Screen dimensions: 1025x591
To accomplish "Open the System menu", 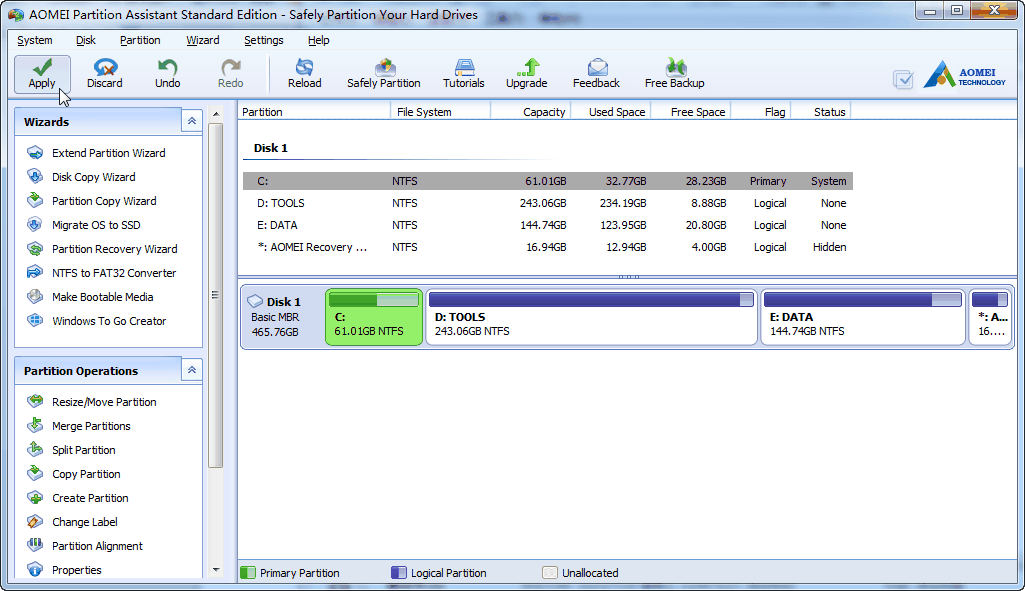I will (x=35, y=41).
